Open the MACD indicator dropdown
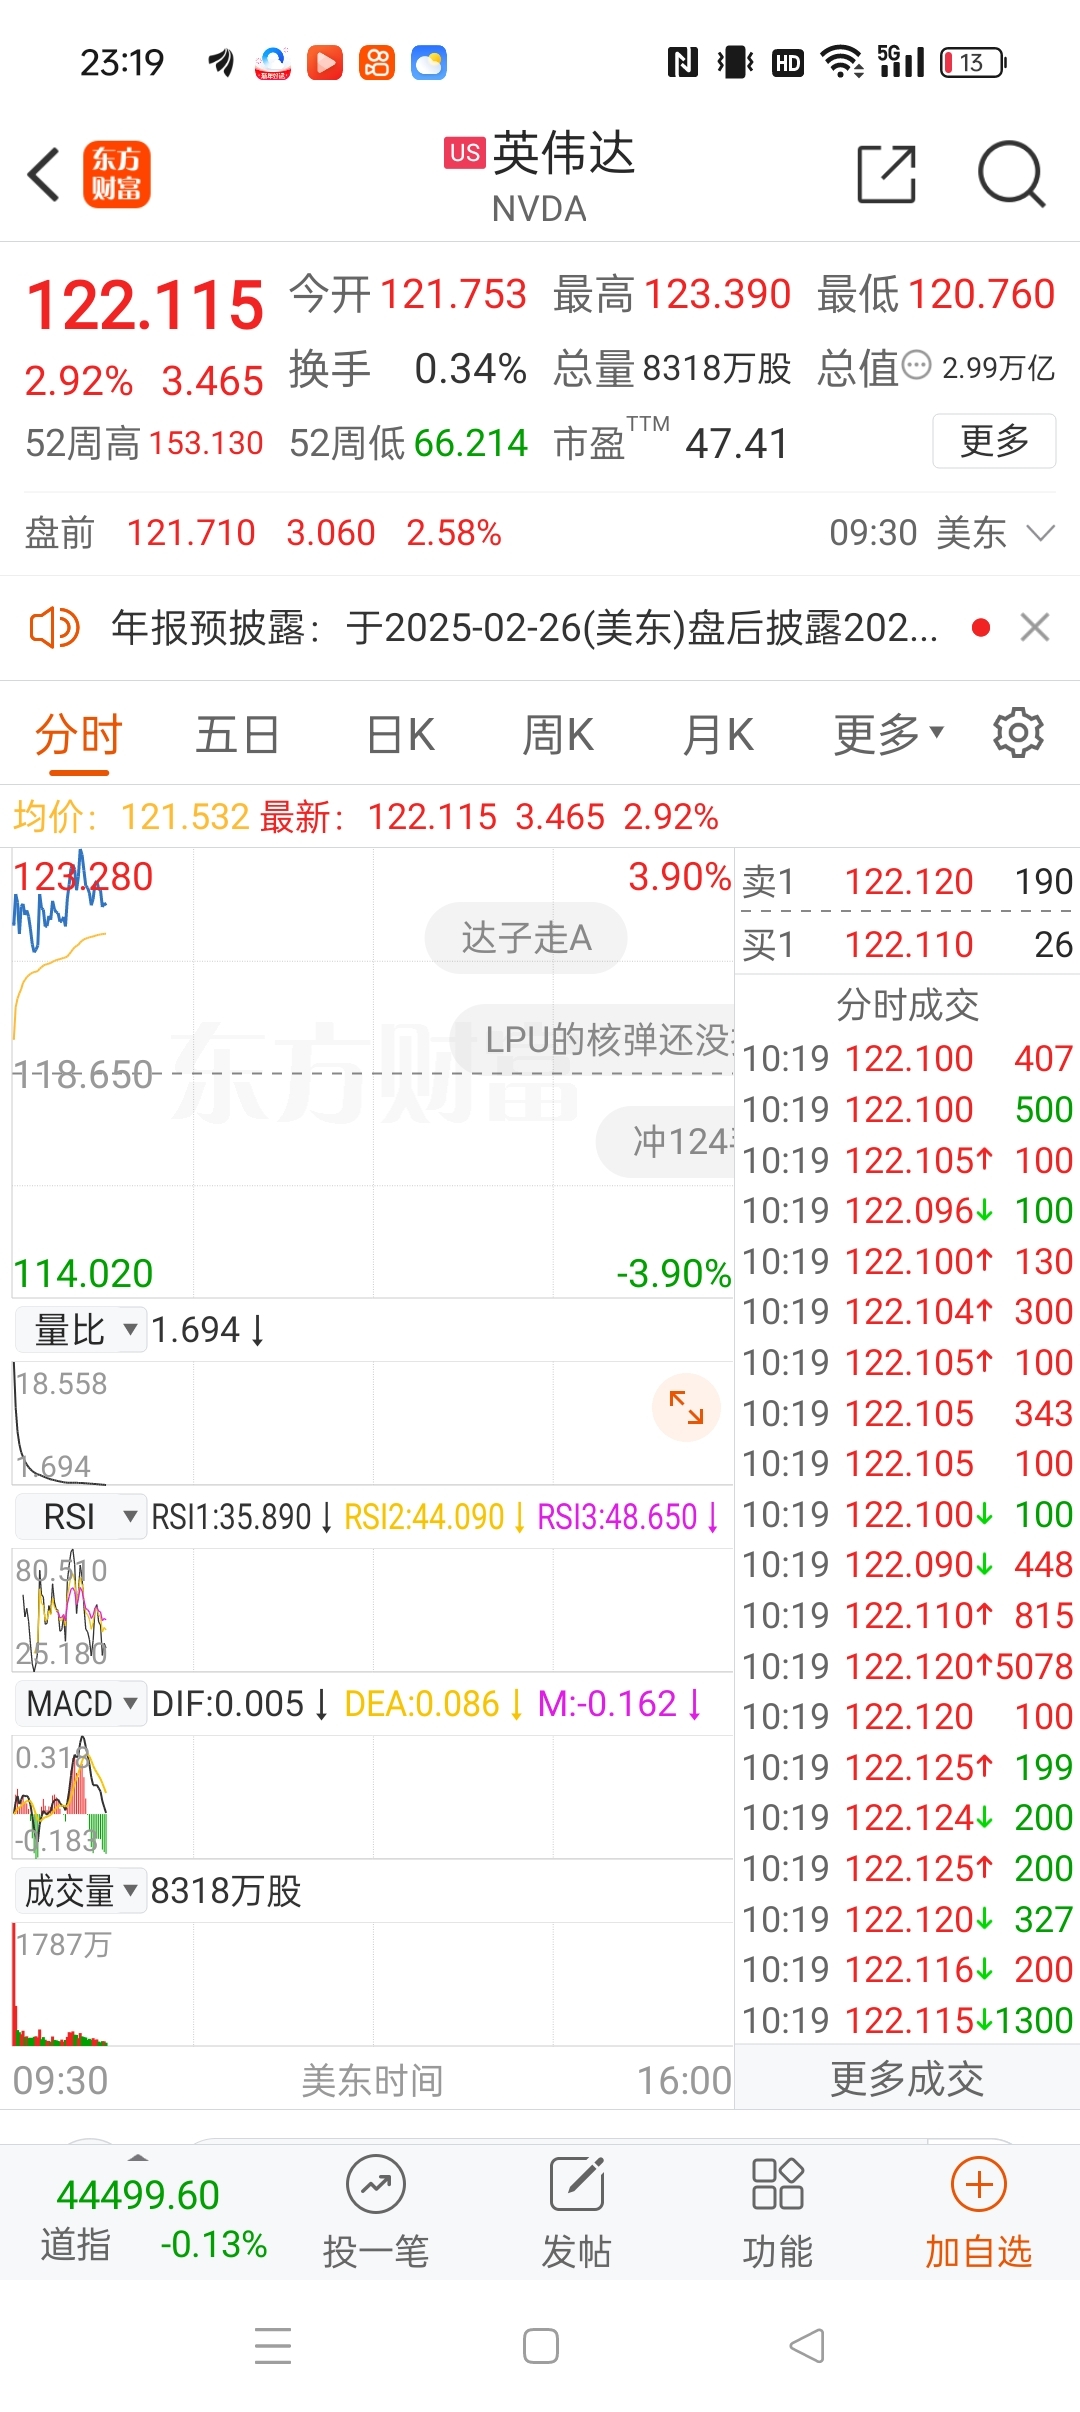The width and height of the screenshot is (1080, 2412). click(x=81, y=1703)
